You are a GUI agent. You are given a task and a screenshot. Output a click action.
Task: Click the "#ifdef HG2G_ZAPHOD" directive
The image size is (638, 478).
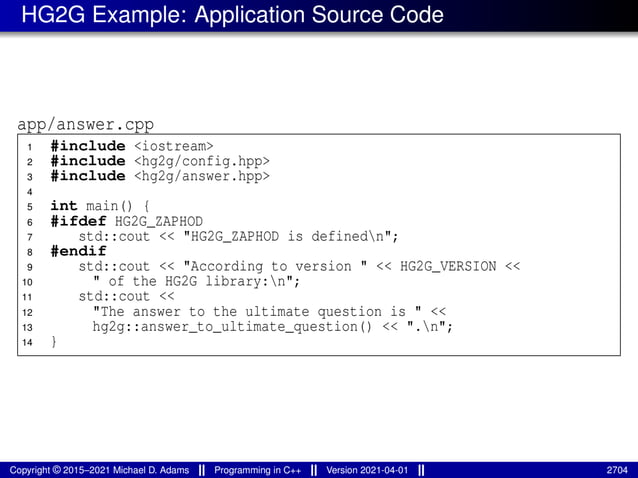click(x=127, y=221)
